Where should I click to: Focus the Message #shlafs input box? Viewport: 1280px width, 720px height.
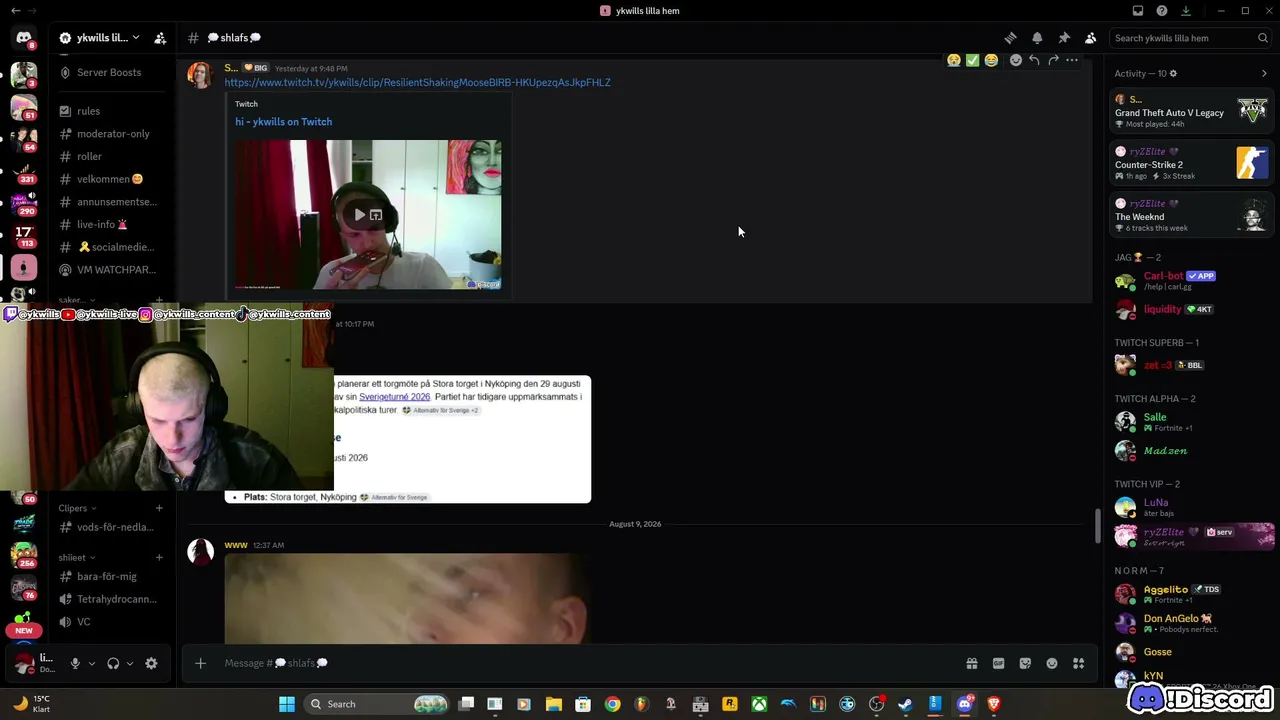pos(590,663)
